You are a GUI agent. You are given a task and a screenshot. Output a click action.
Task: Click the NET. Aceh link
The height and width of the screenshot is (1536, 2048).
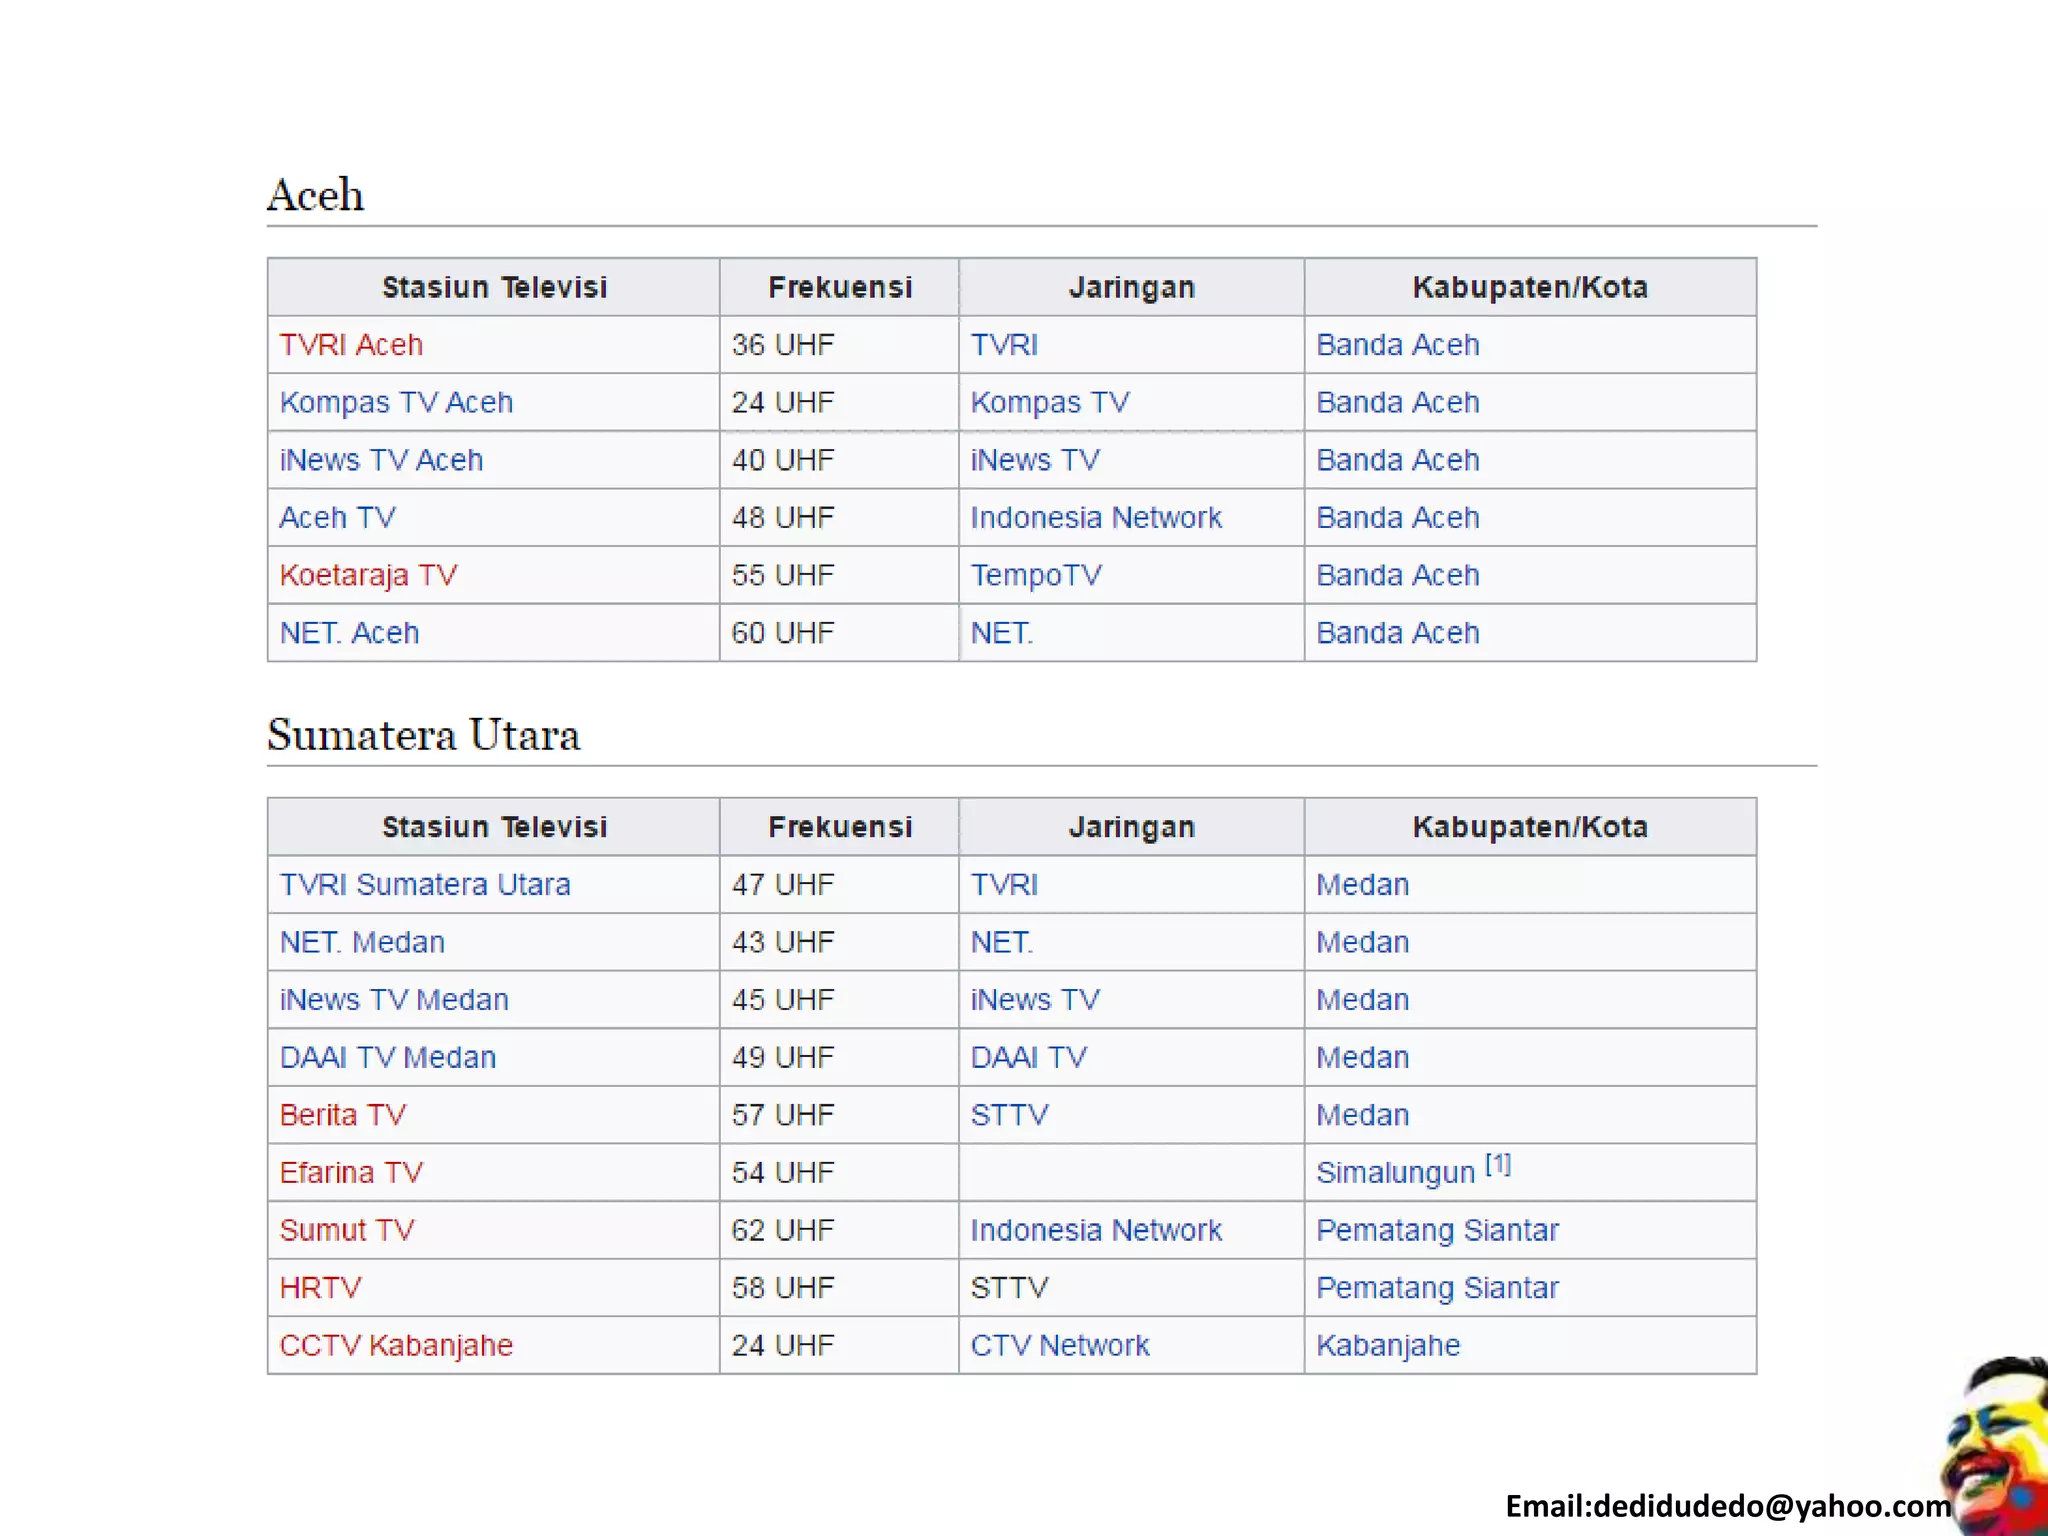tap(349, 633)
